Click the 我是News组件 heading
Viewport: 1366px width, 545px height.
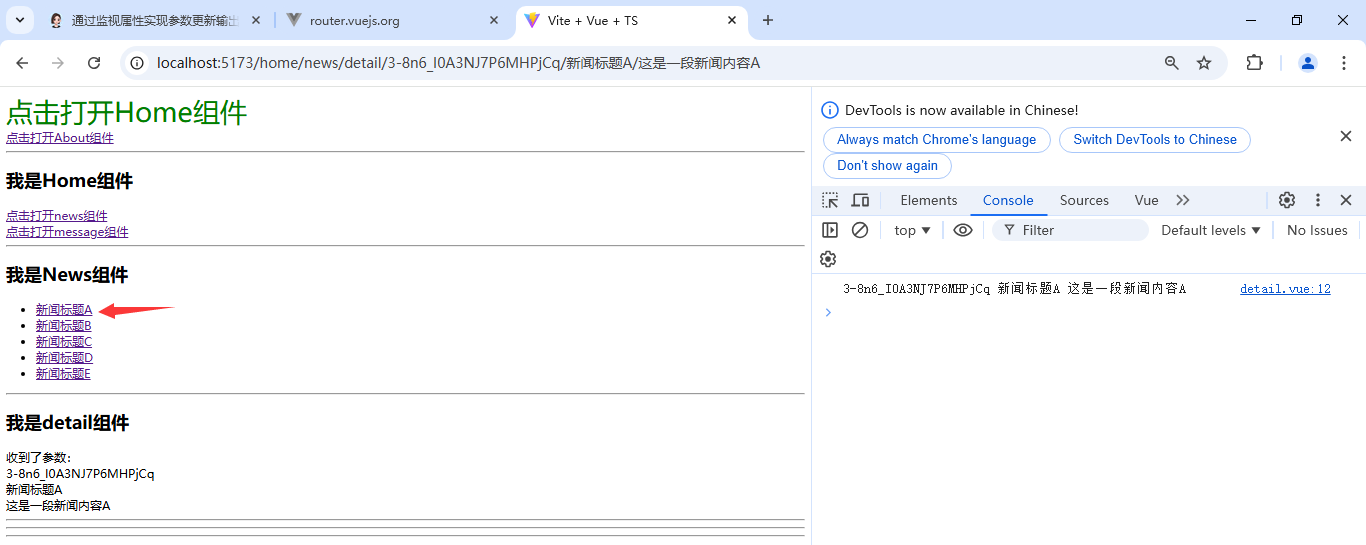click(67, 275)
